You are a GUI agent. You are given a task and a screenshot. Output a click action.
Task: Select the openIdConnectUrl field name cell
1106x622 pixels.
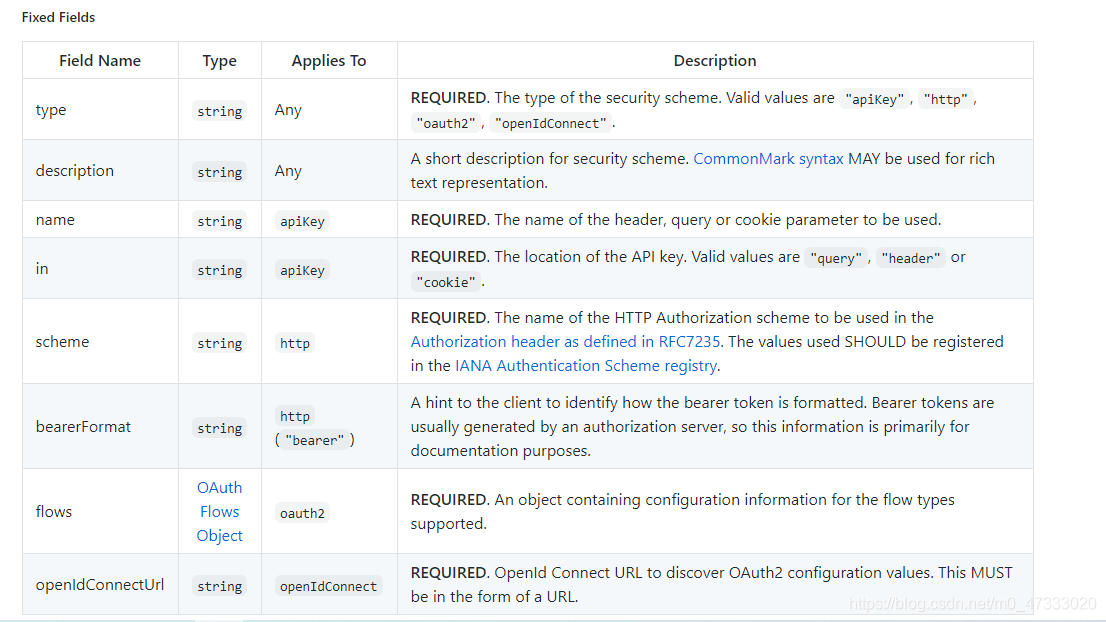coord(100,584)
